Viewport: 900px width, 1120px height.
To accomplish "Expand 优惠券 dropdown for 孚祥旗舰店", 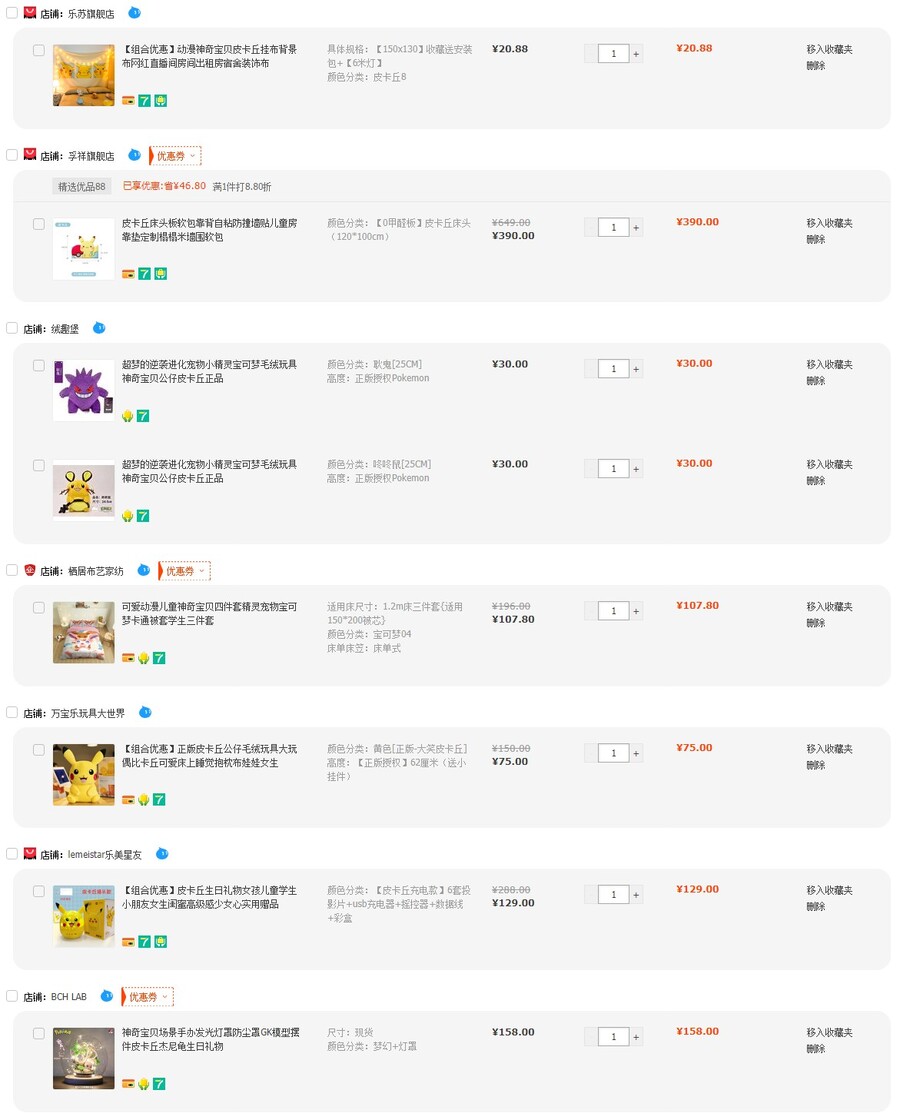I will pyautogui.click(x=176, y=156).
